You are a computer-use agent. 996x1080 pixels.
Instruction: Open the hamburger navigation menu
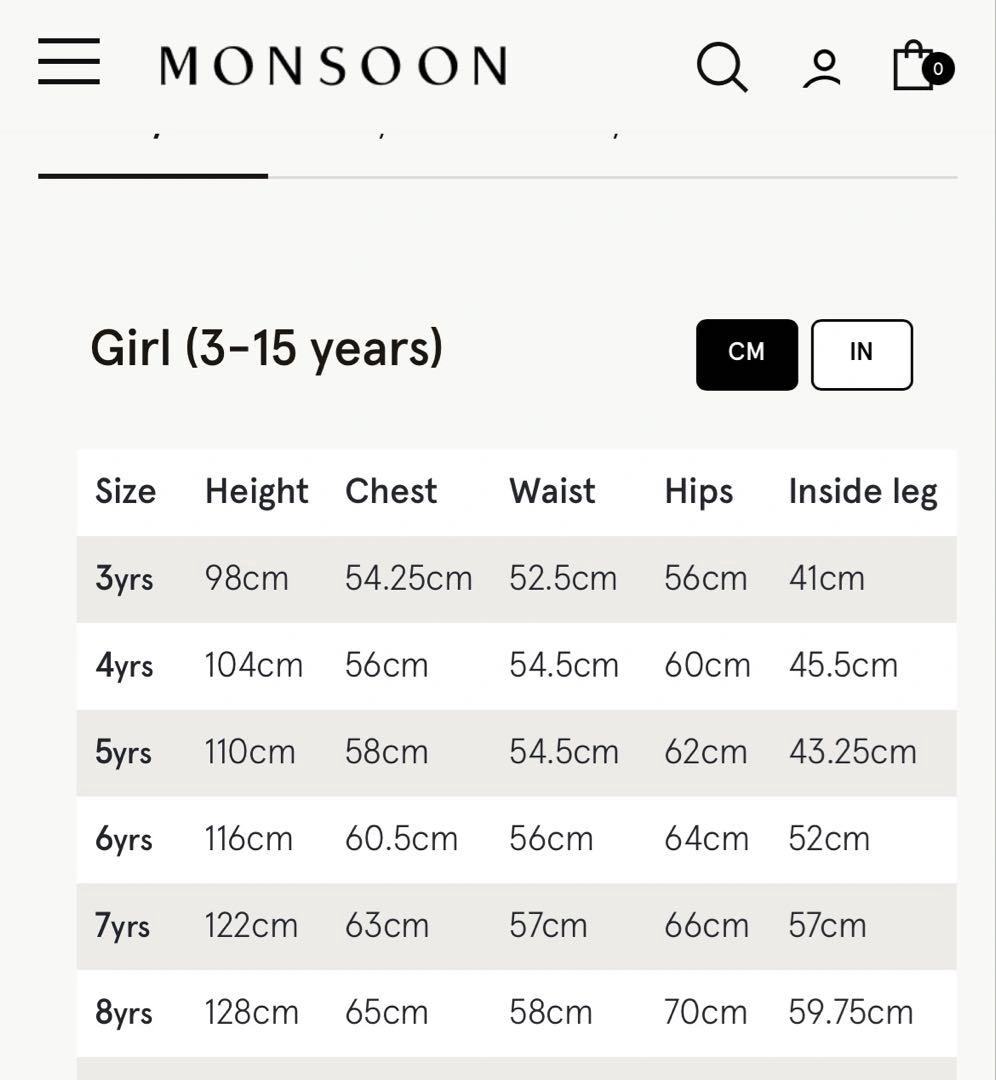click(x=69, y=62)
